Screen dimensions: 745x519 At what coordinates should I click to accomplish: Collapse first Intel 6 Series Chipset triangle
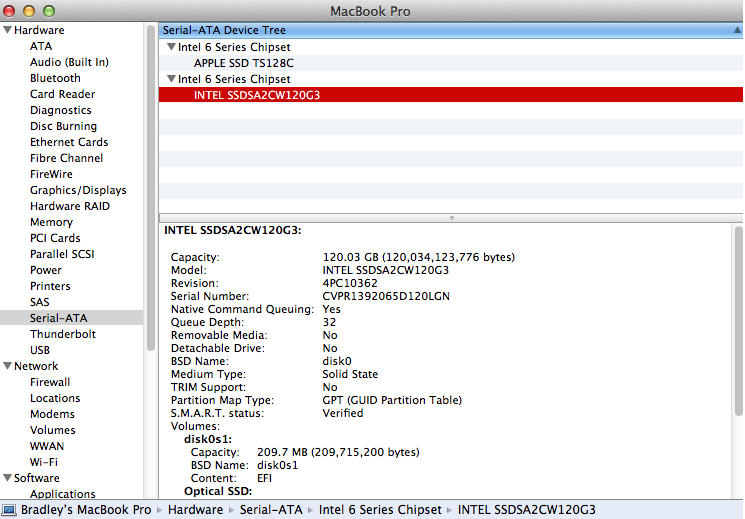pyautogui.click(x=172, y=47)
